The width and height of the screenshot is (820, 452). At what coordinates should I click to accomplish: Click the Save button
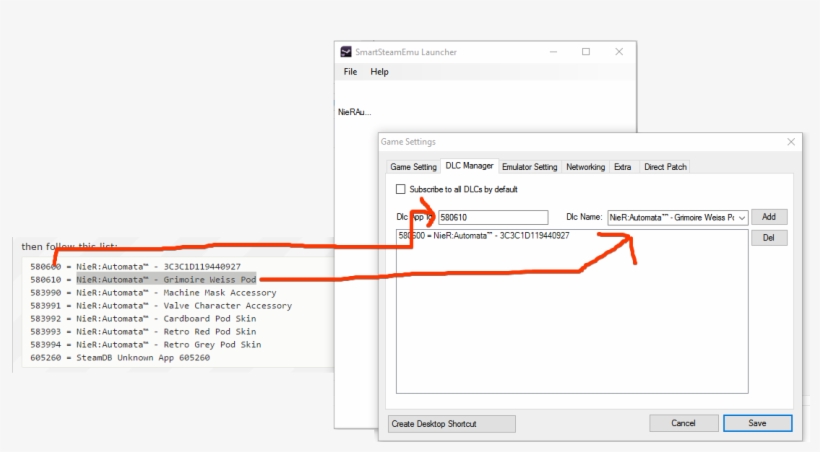pos(757,423)
